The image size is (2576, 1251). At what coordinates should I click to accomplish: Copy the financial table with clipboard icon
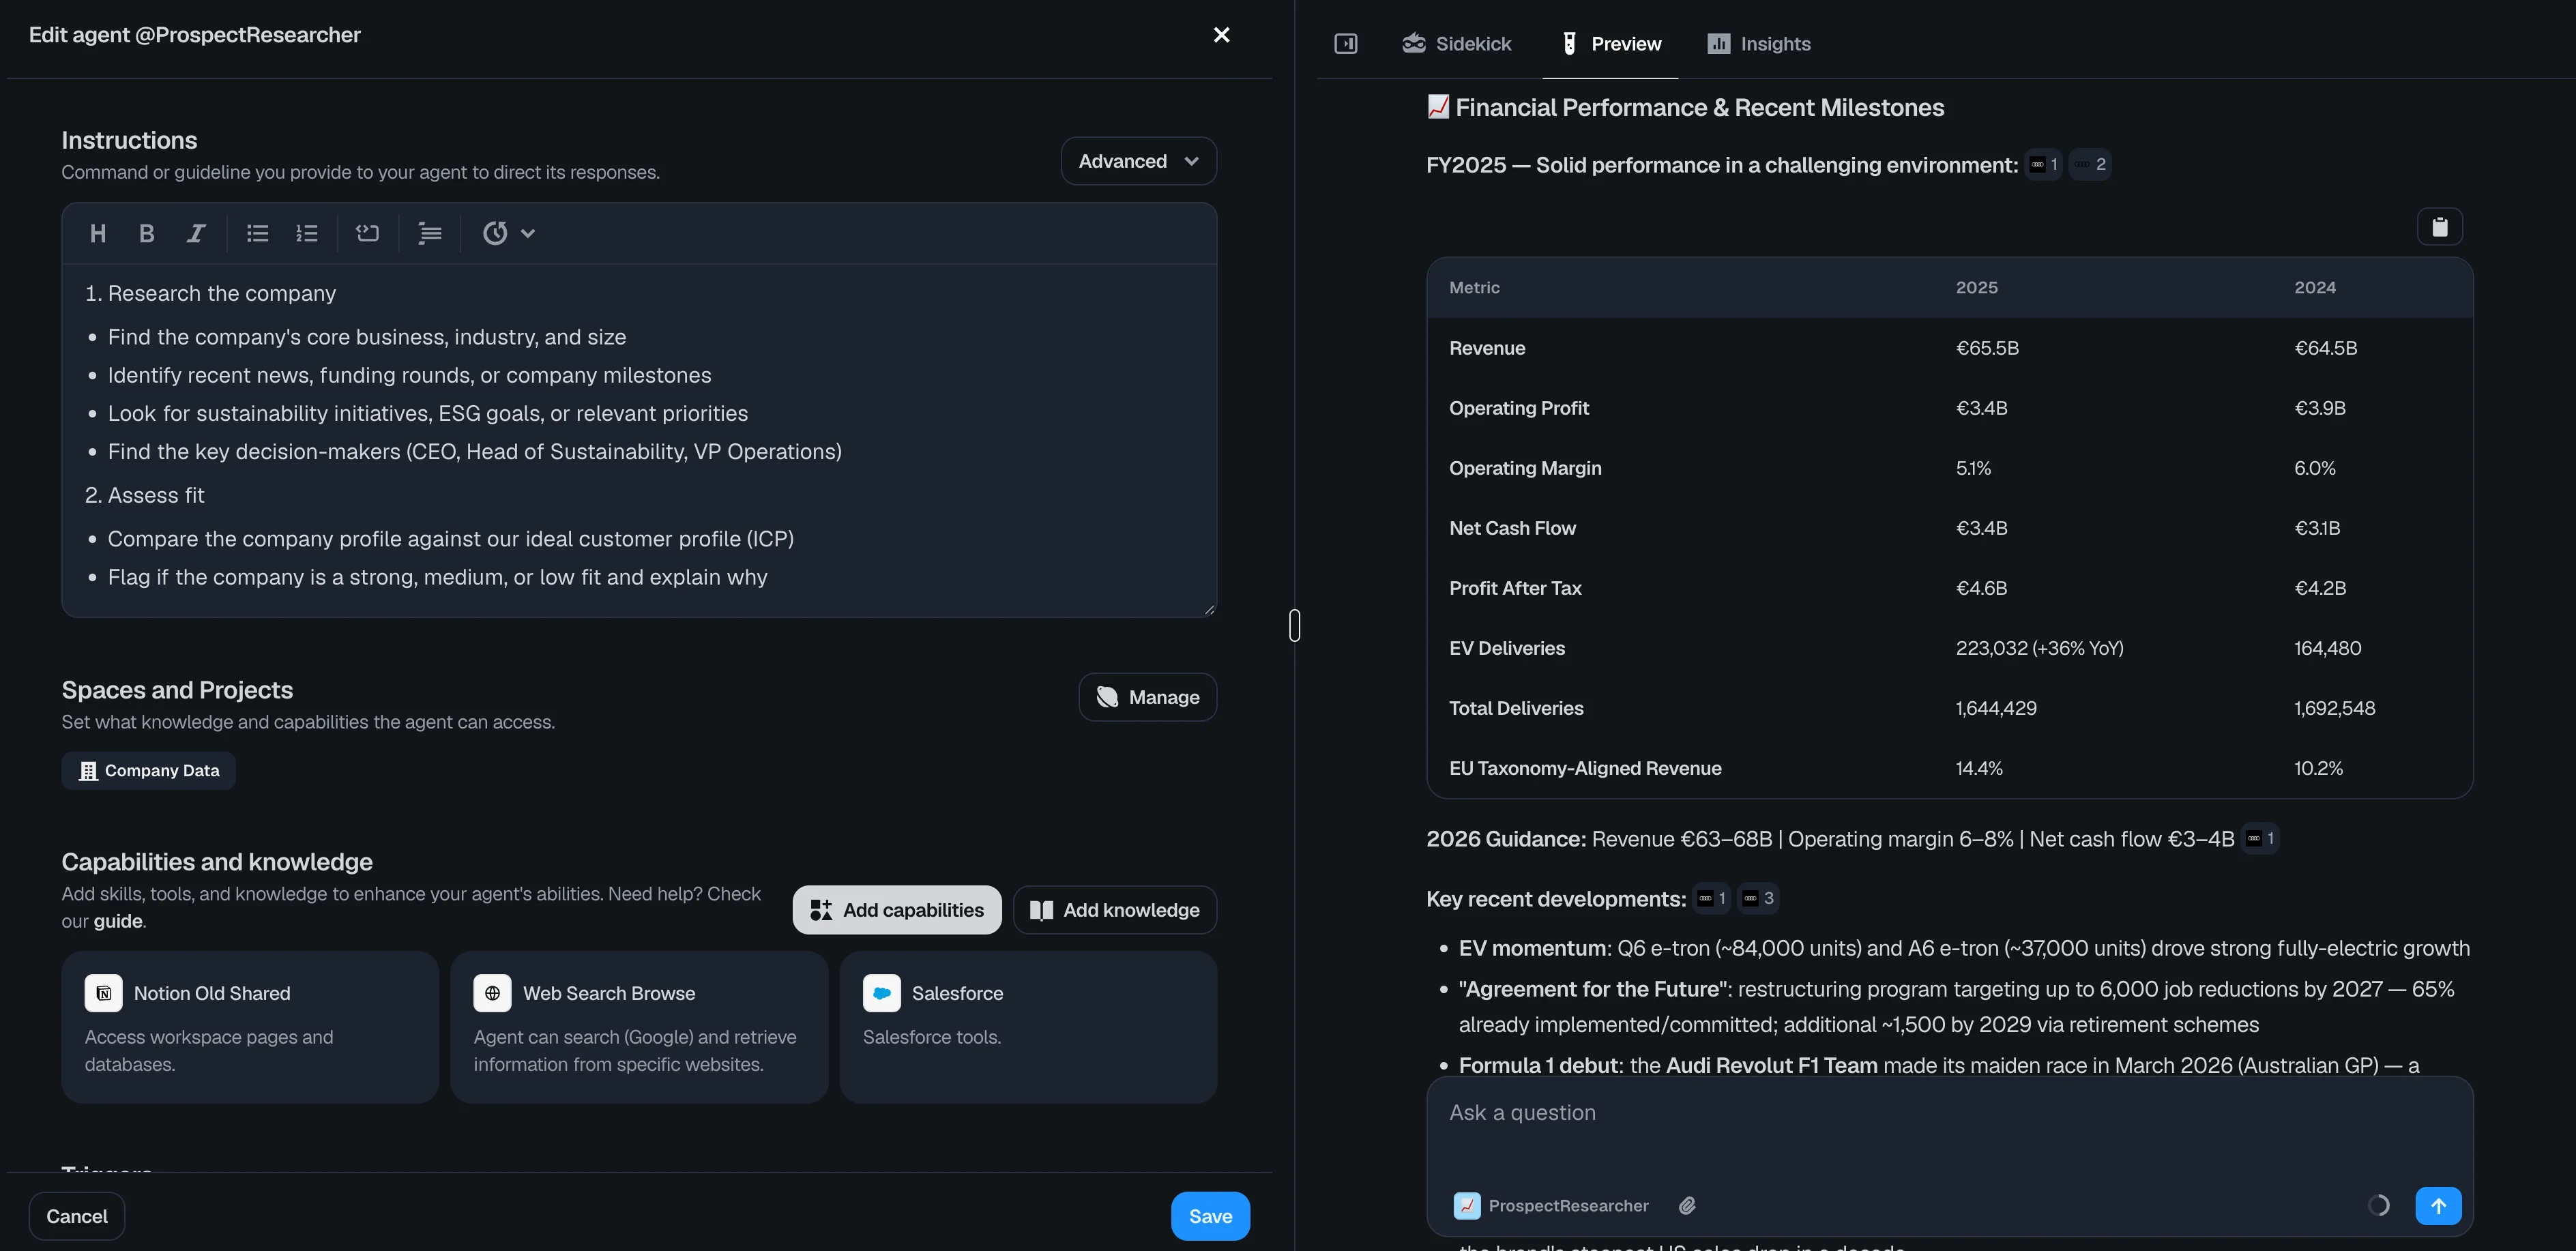(2439, 227)
